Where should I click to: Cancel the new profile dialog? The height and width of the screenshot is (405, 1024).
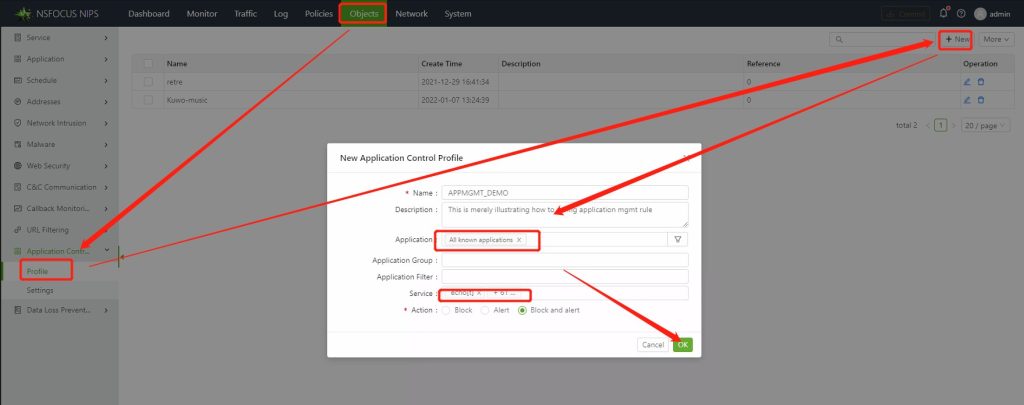[652, 345]
